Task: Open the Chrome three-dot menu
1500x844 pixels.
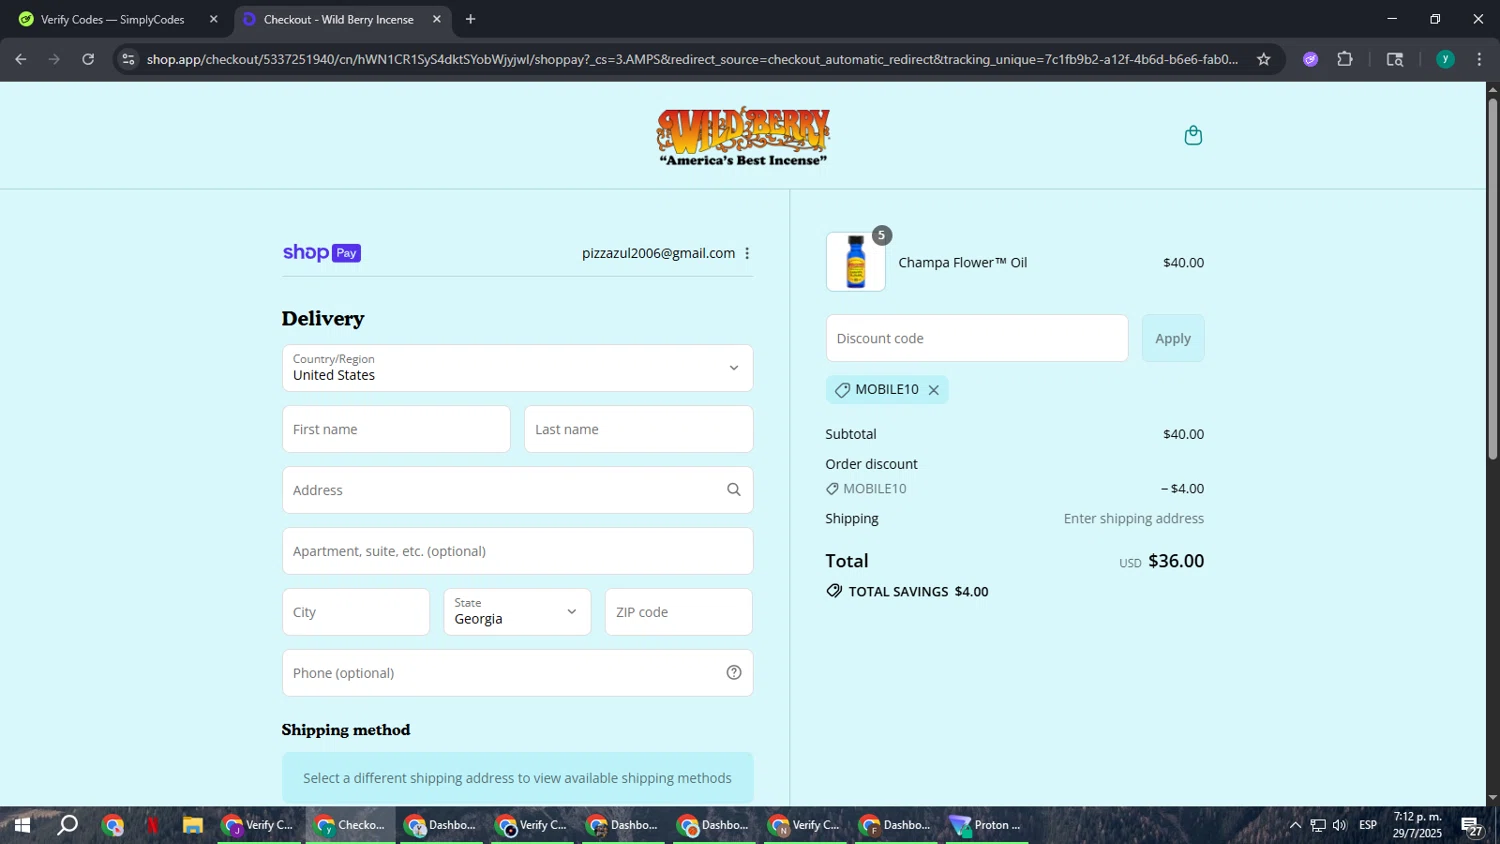Action: (1479, 59)
